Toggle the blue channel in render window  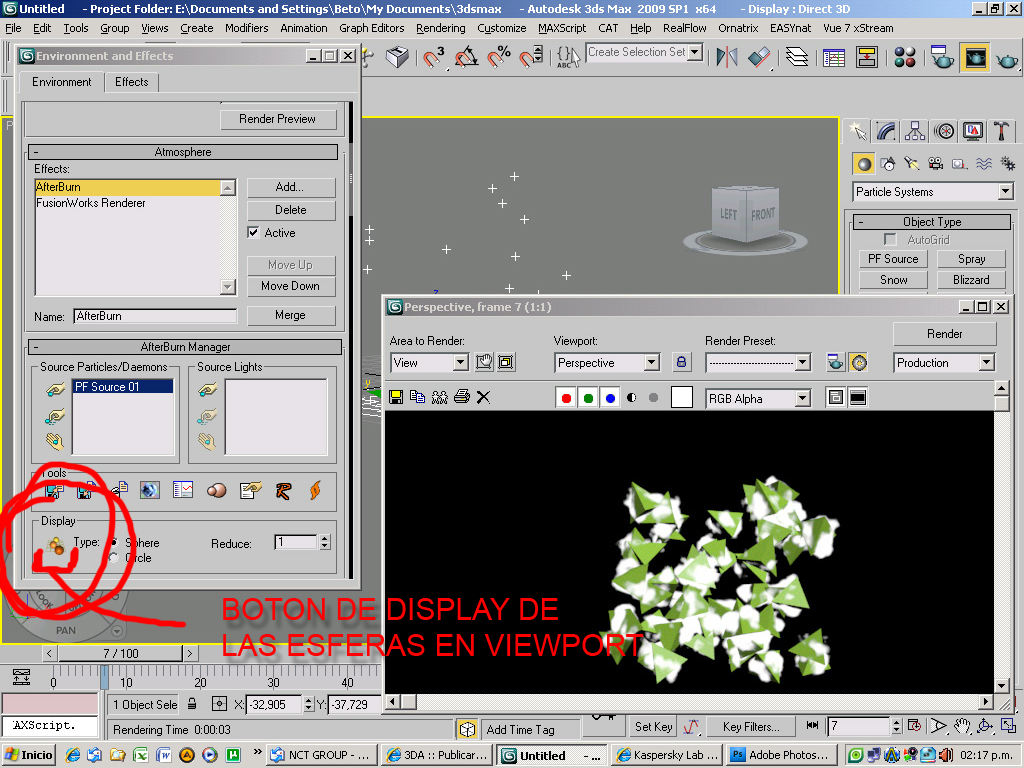[610, 398]
